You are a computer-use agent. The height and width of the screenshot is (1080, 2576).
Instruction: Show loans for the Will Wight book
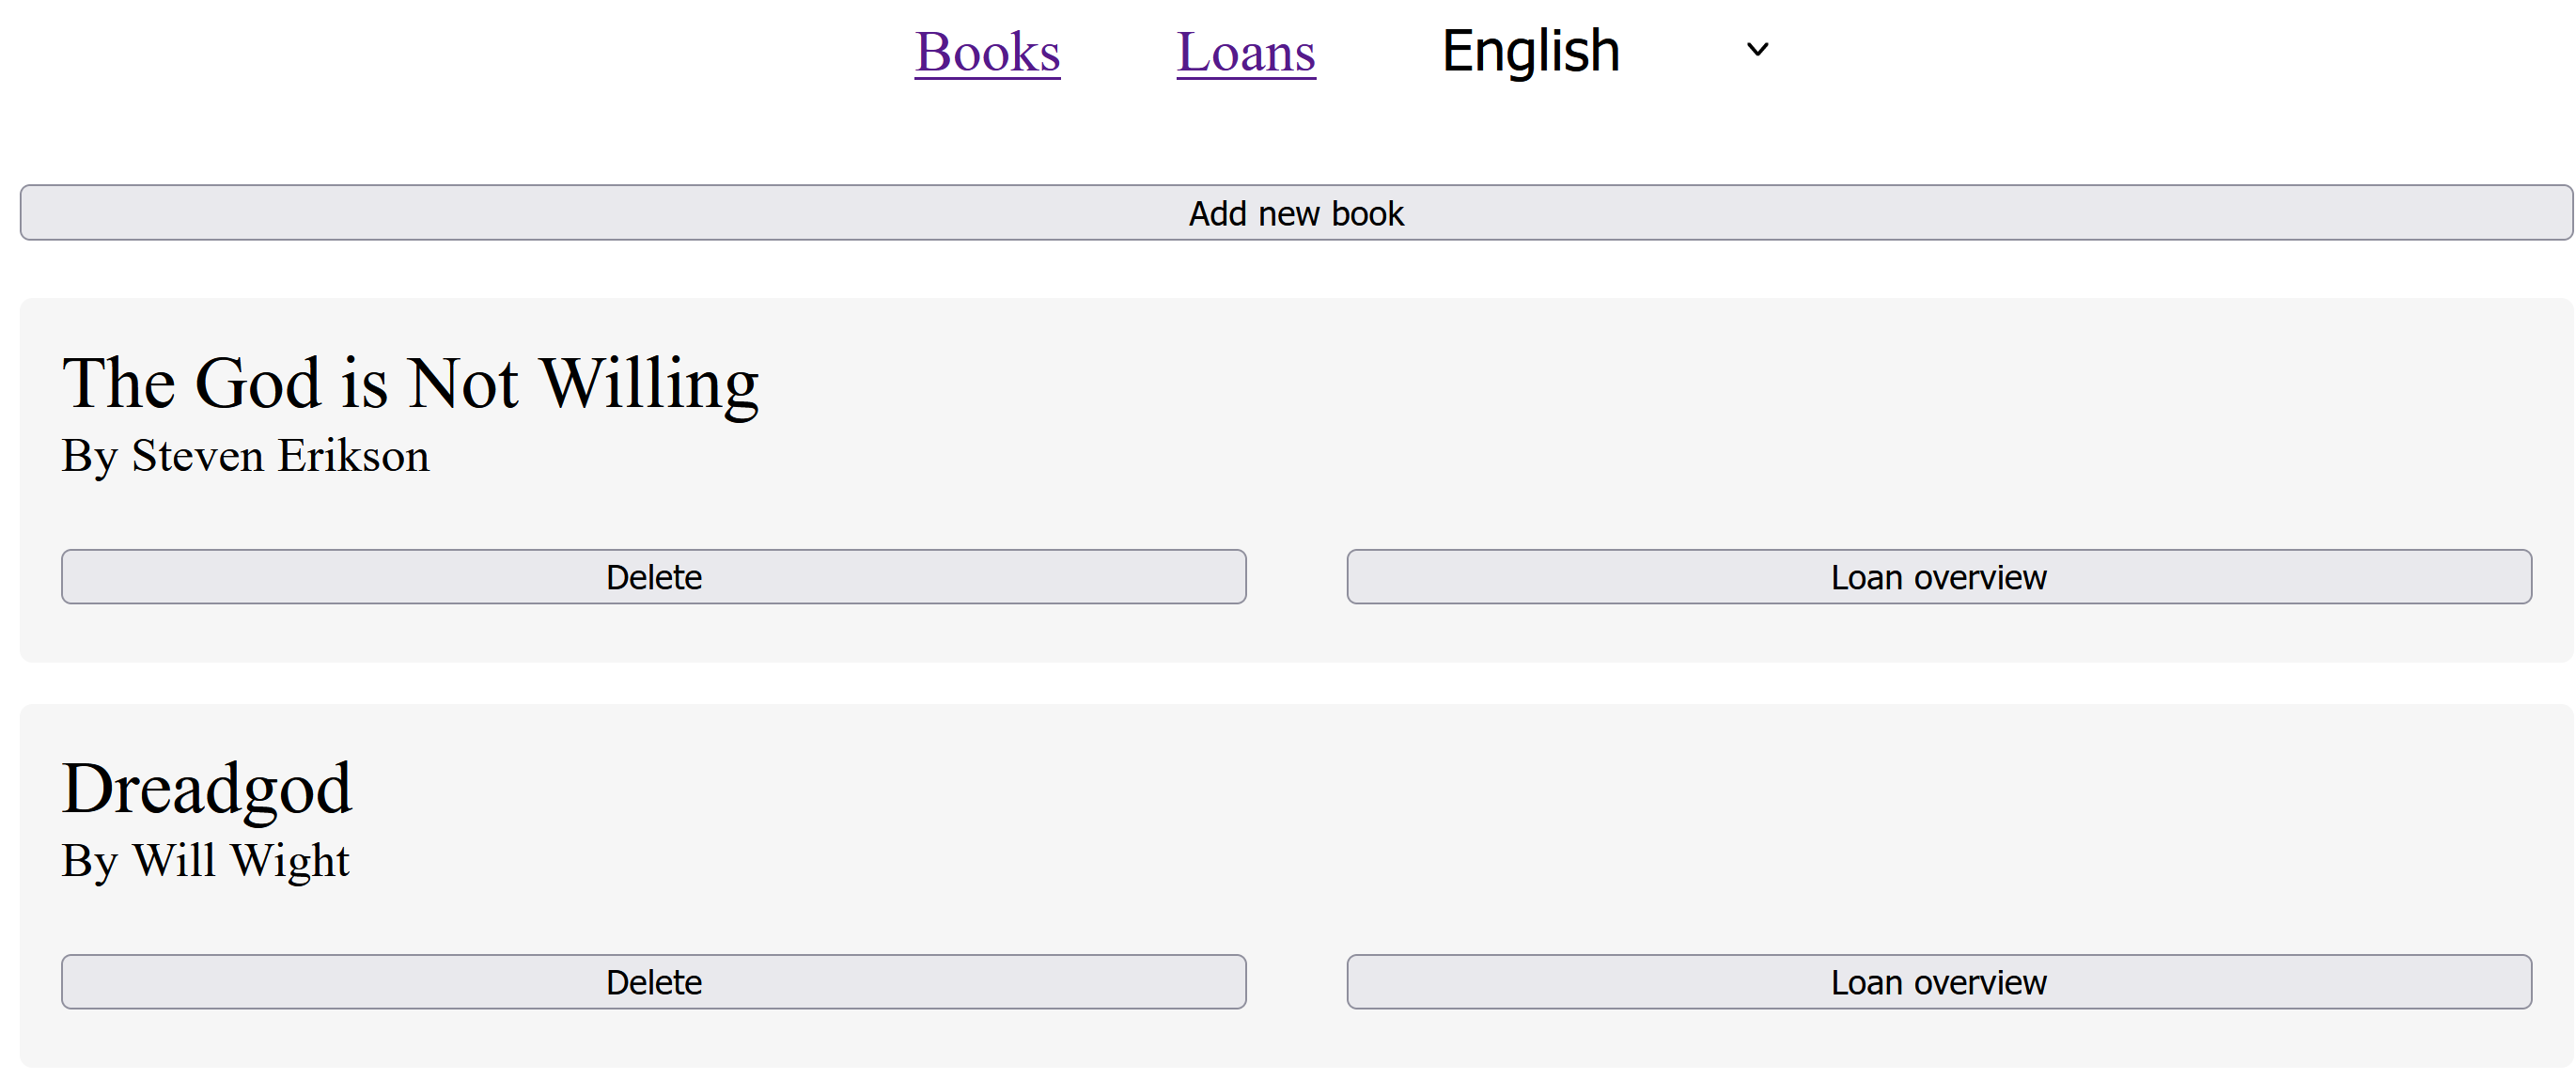click(x=1938, y=982)
